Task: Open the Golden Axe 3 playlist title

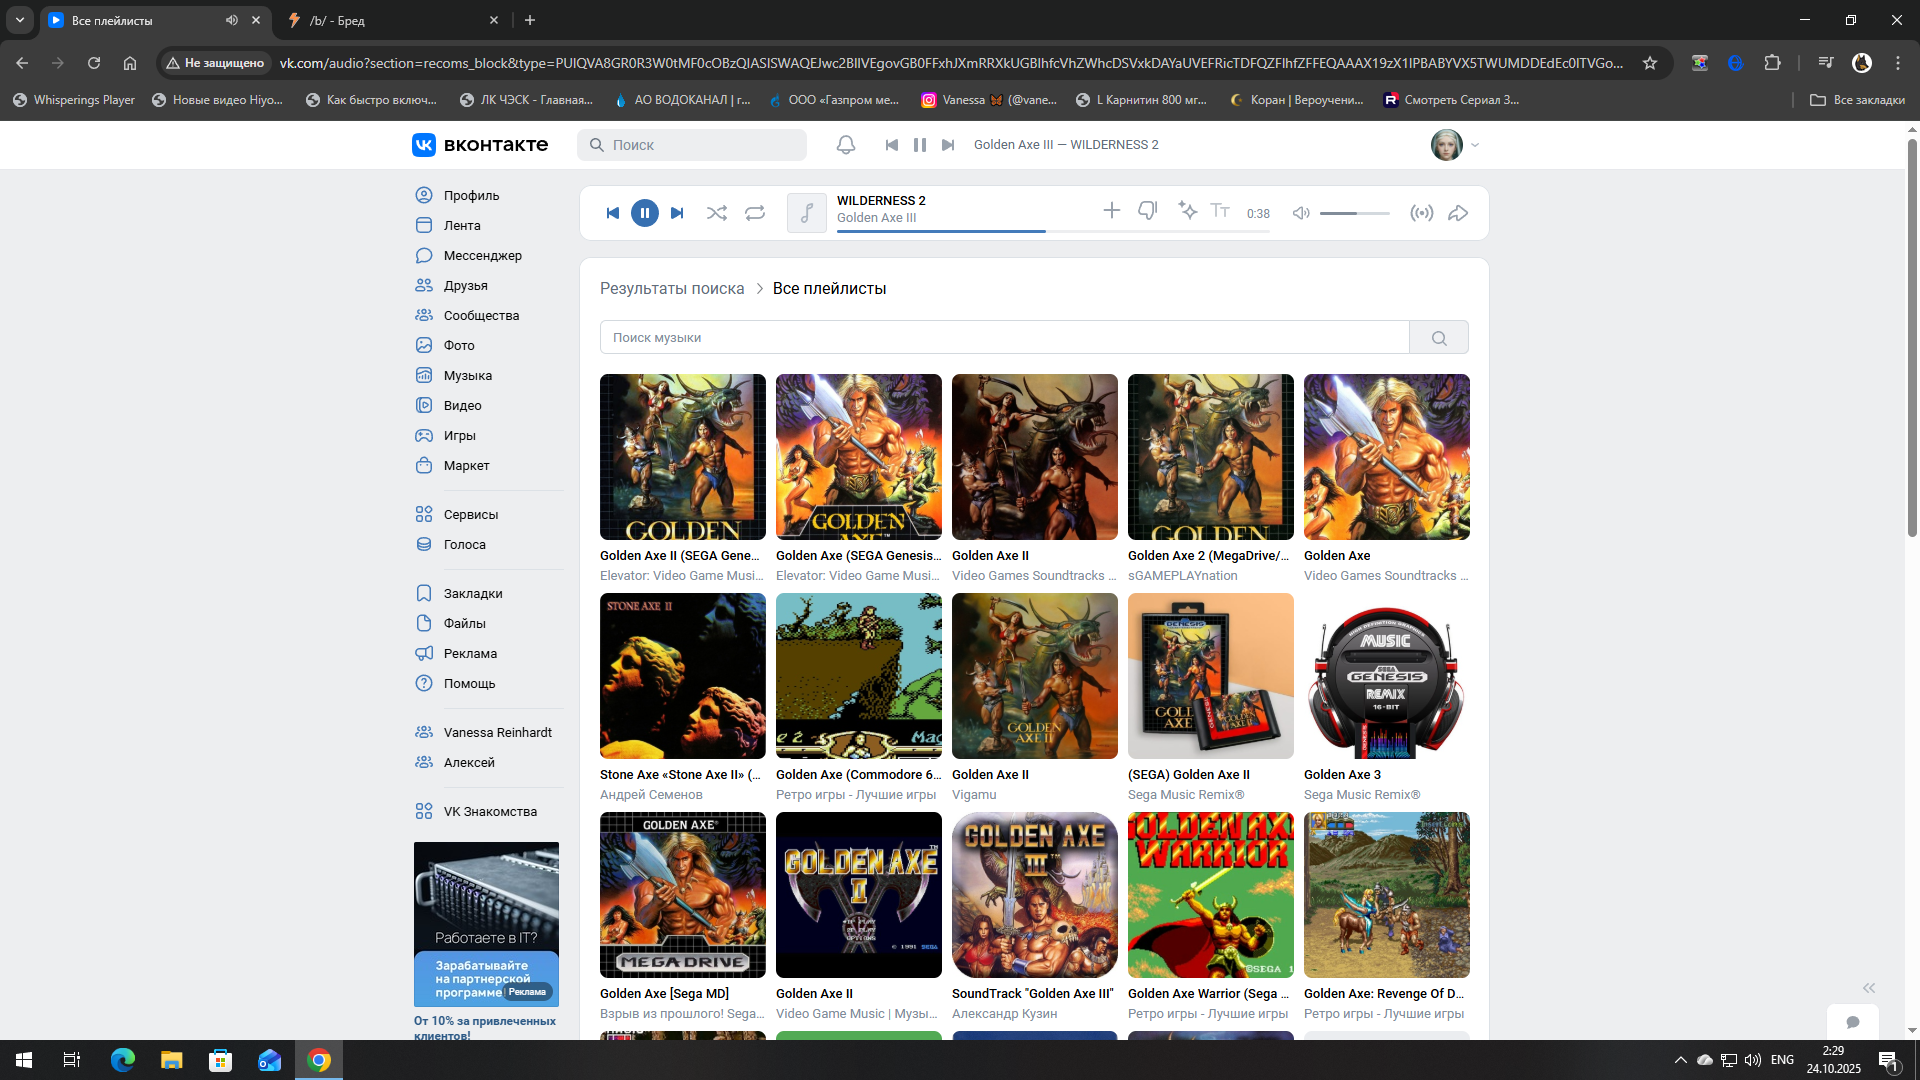Action: pos(1342,775)
